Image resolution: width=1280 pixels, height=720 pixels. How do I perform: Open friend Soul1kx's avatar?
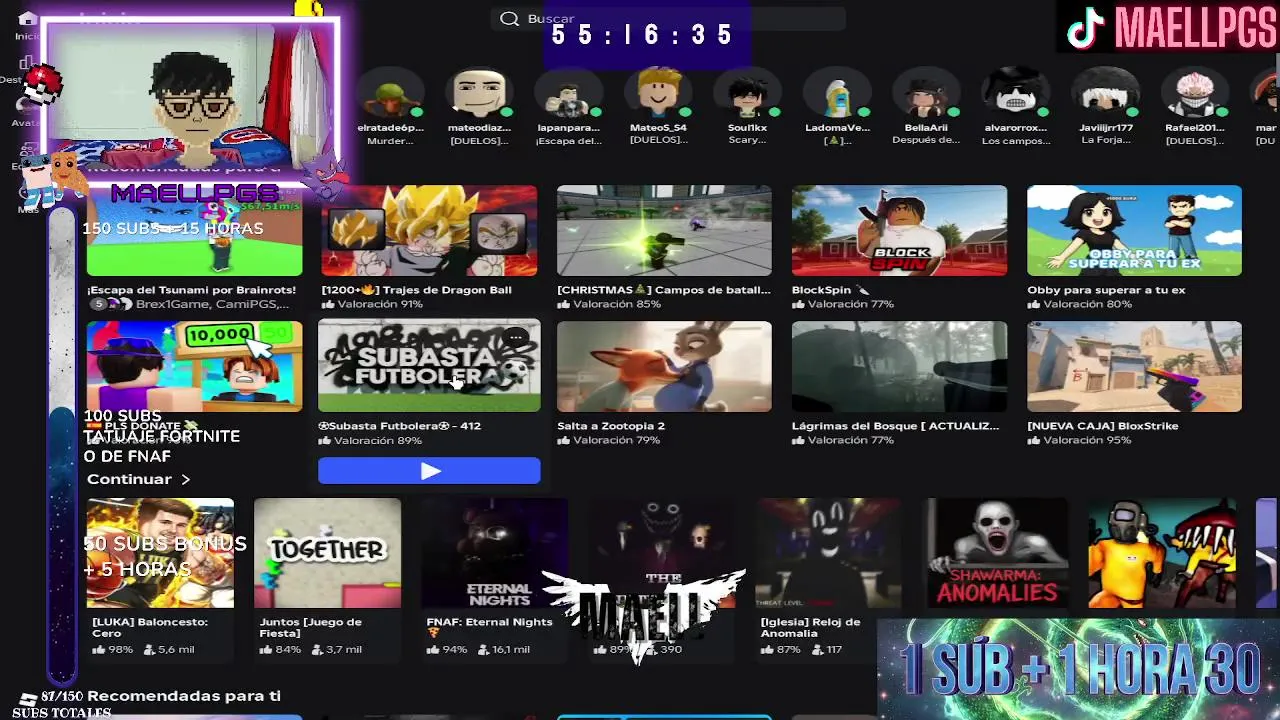[x=747, y=95]
